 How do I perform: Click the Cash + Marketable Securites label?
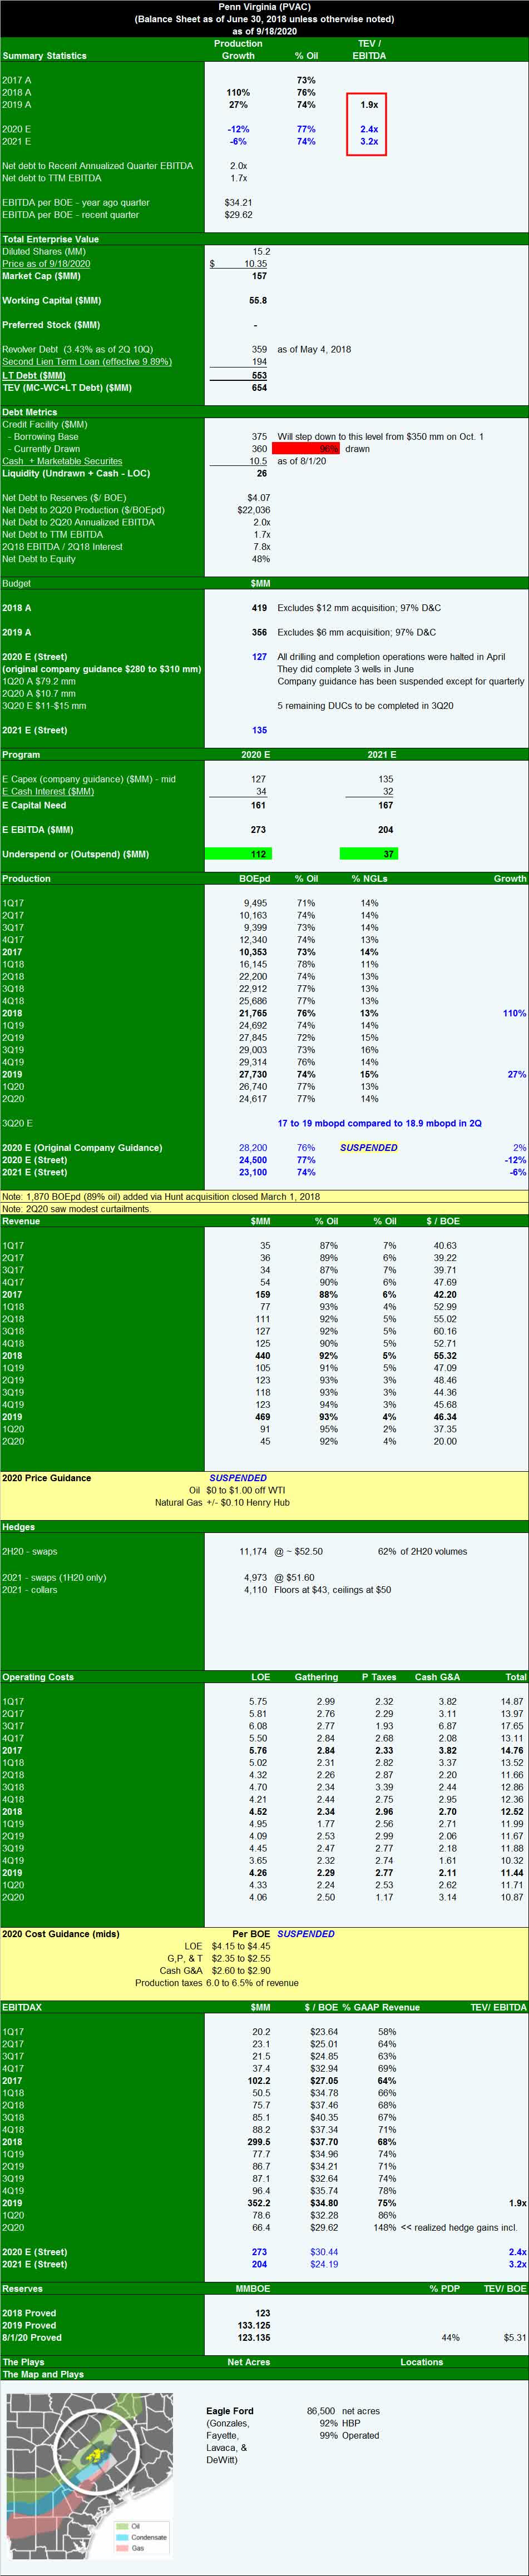[62, 461]
